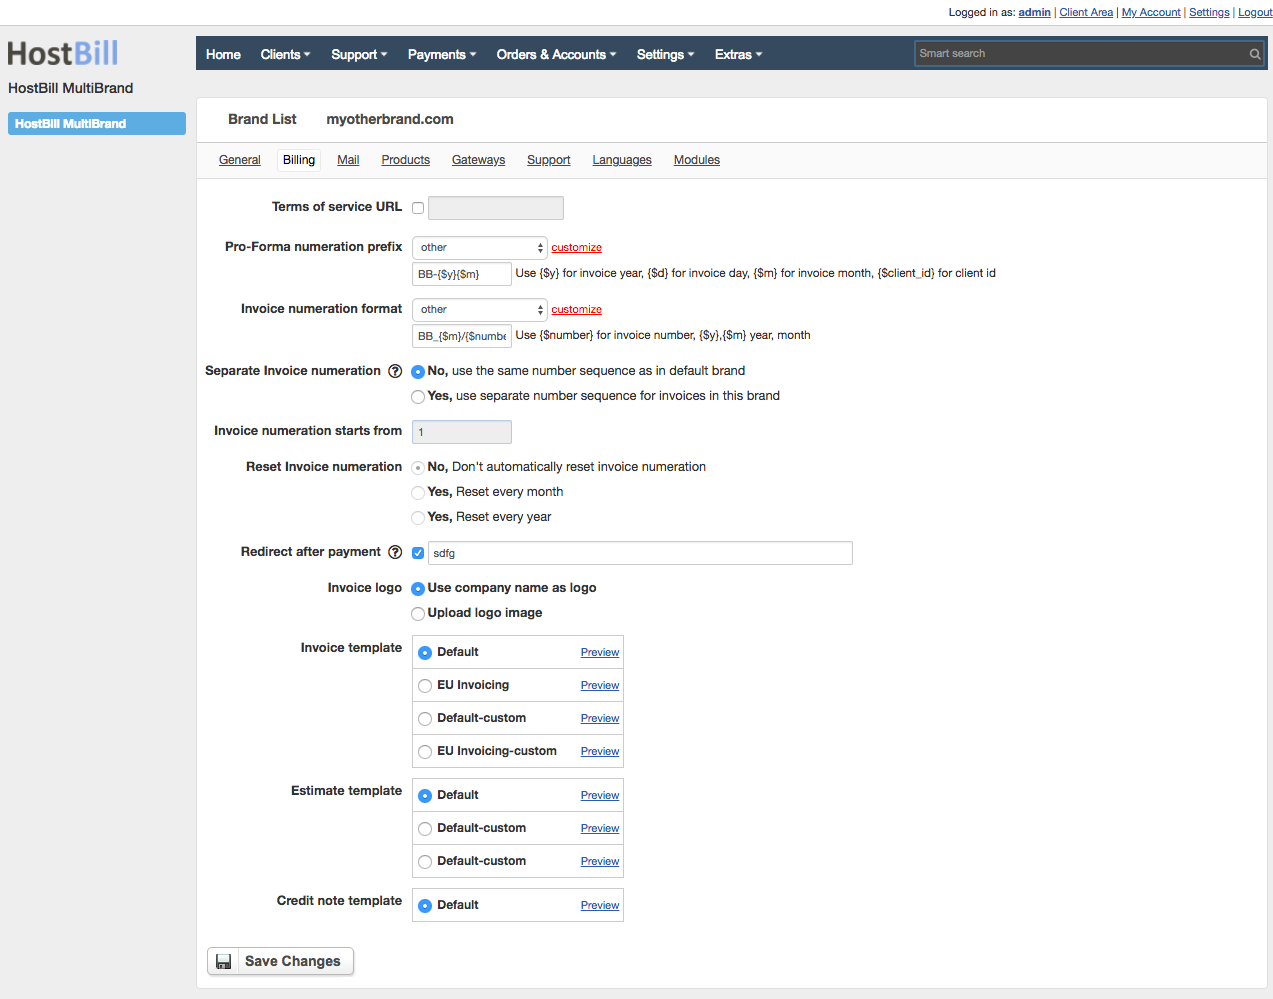Open the Invoice numeration format dropdown
Screen dimensions: 1273x999
click(x=479, y=309)
